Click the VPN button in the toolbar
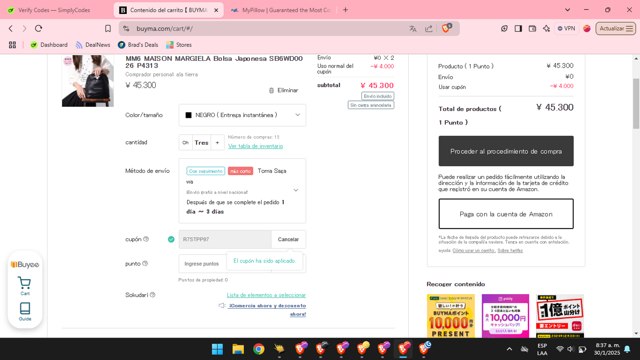This screenshot has height=360, width=640. pyautogui.click(x=567, y=29)
